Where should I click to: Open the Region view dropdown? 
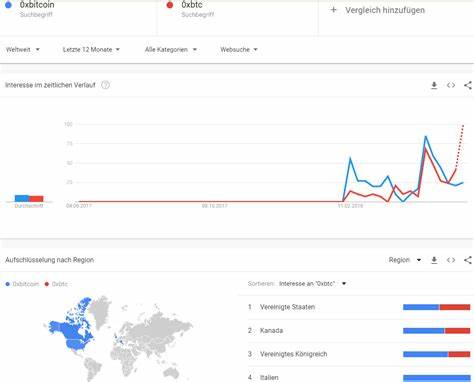(x=405, y=260)
